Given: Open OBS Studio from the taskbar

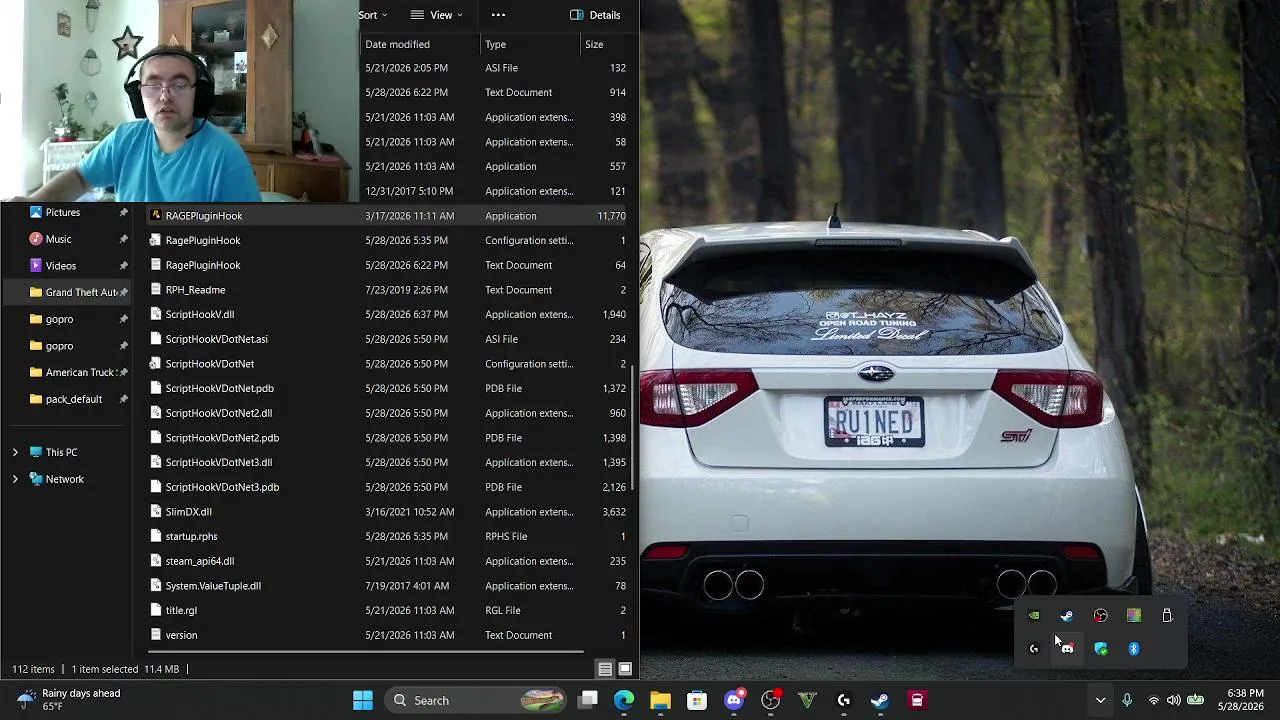Looking at the screenshot, I should [x=771, y=700].
